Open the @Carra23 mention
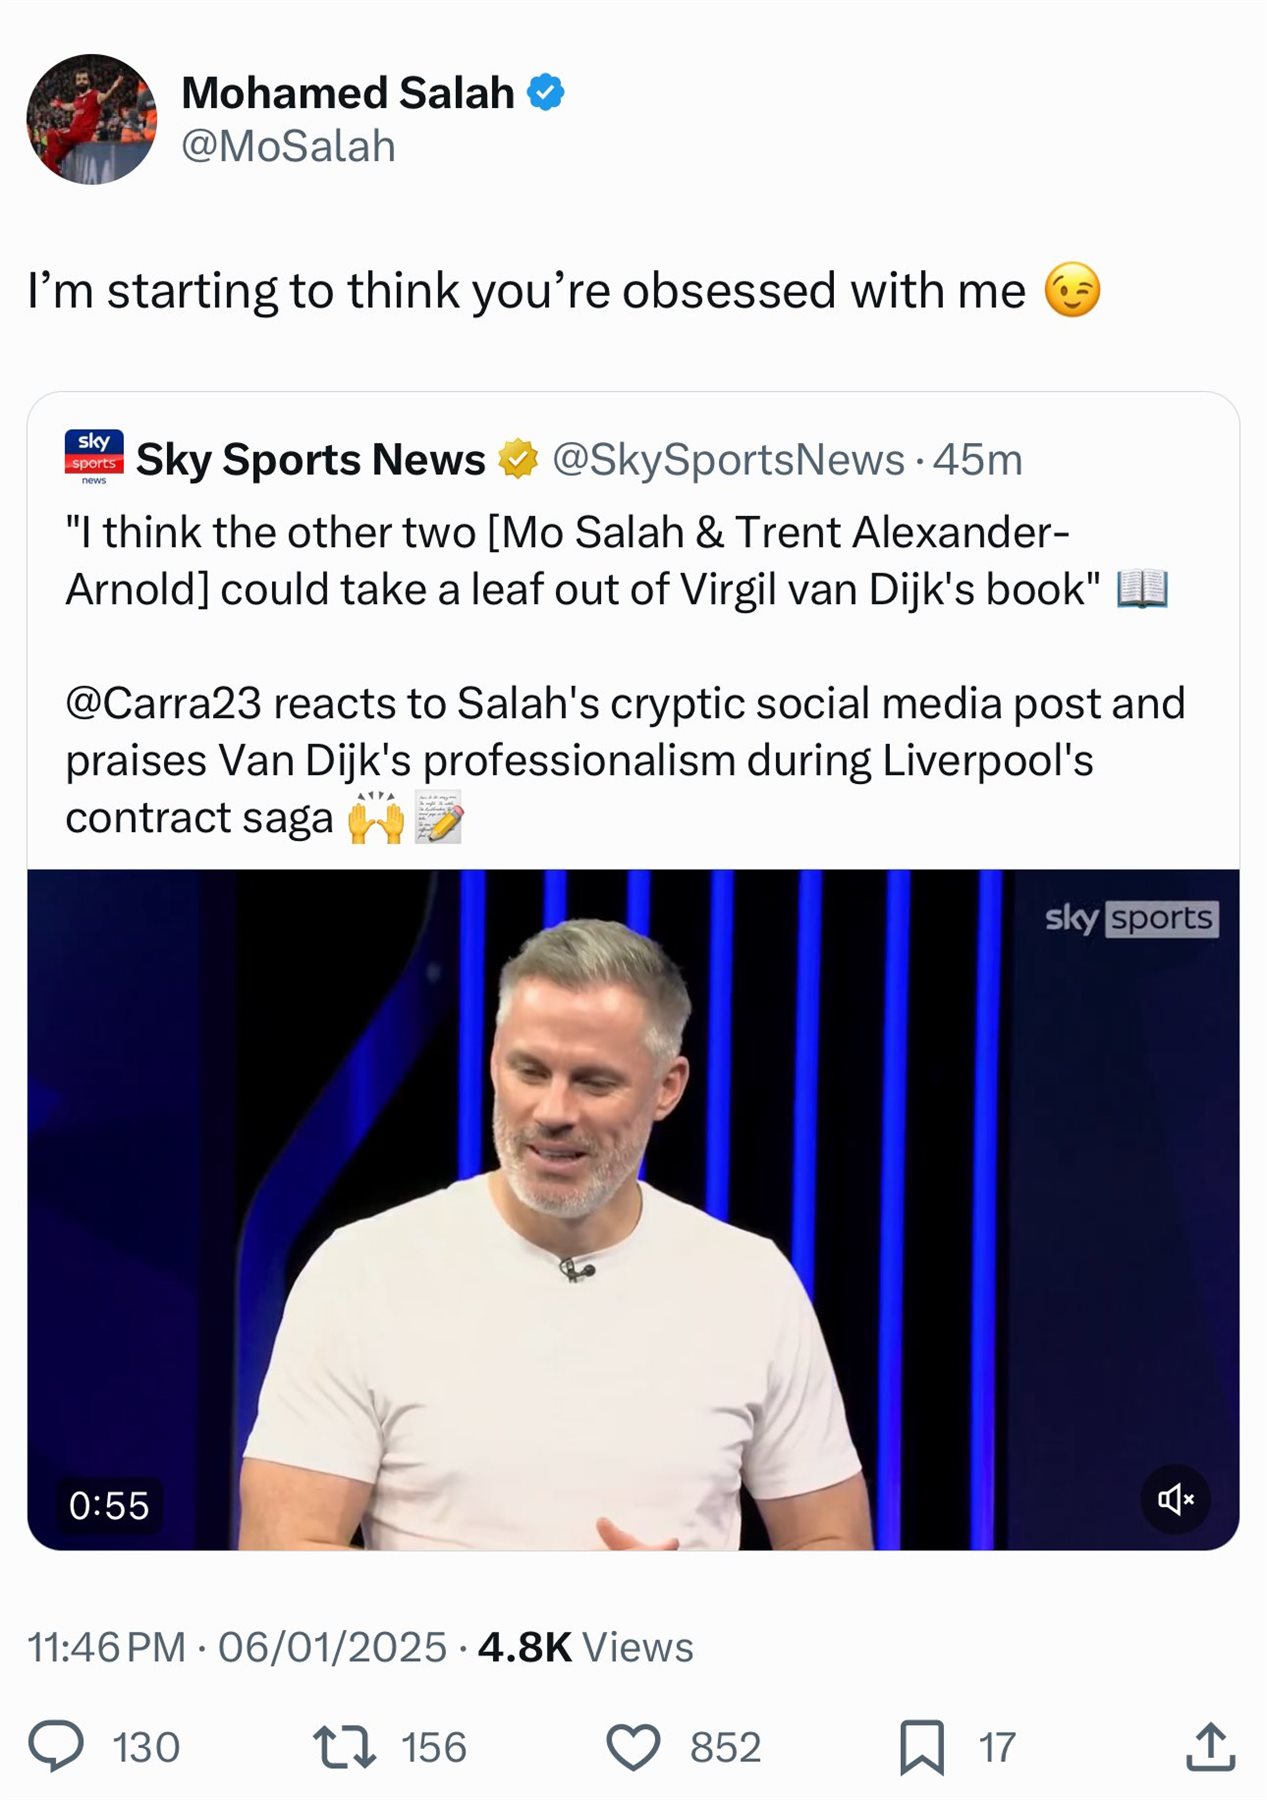 tap(163, 703)
